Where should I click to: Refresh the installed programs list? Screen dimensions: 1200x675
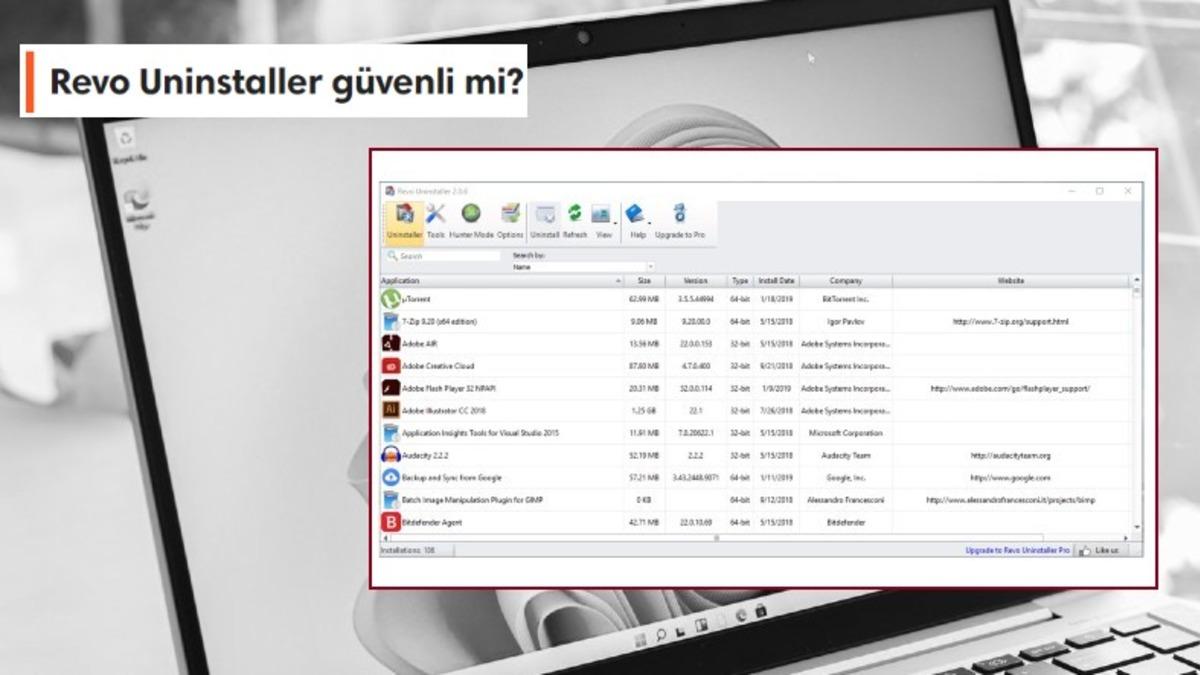[575, 212]
